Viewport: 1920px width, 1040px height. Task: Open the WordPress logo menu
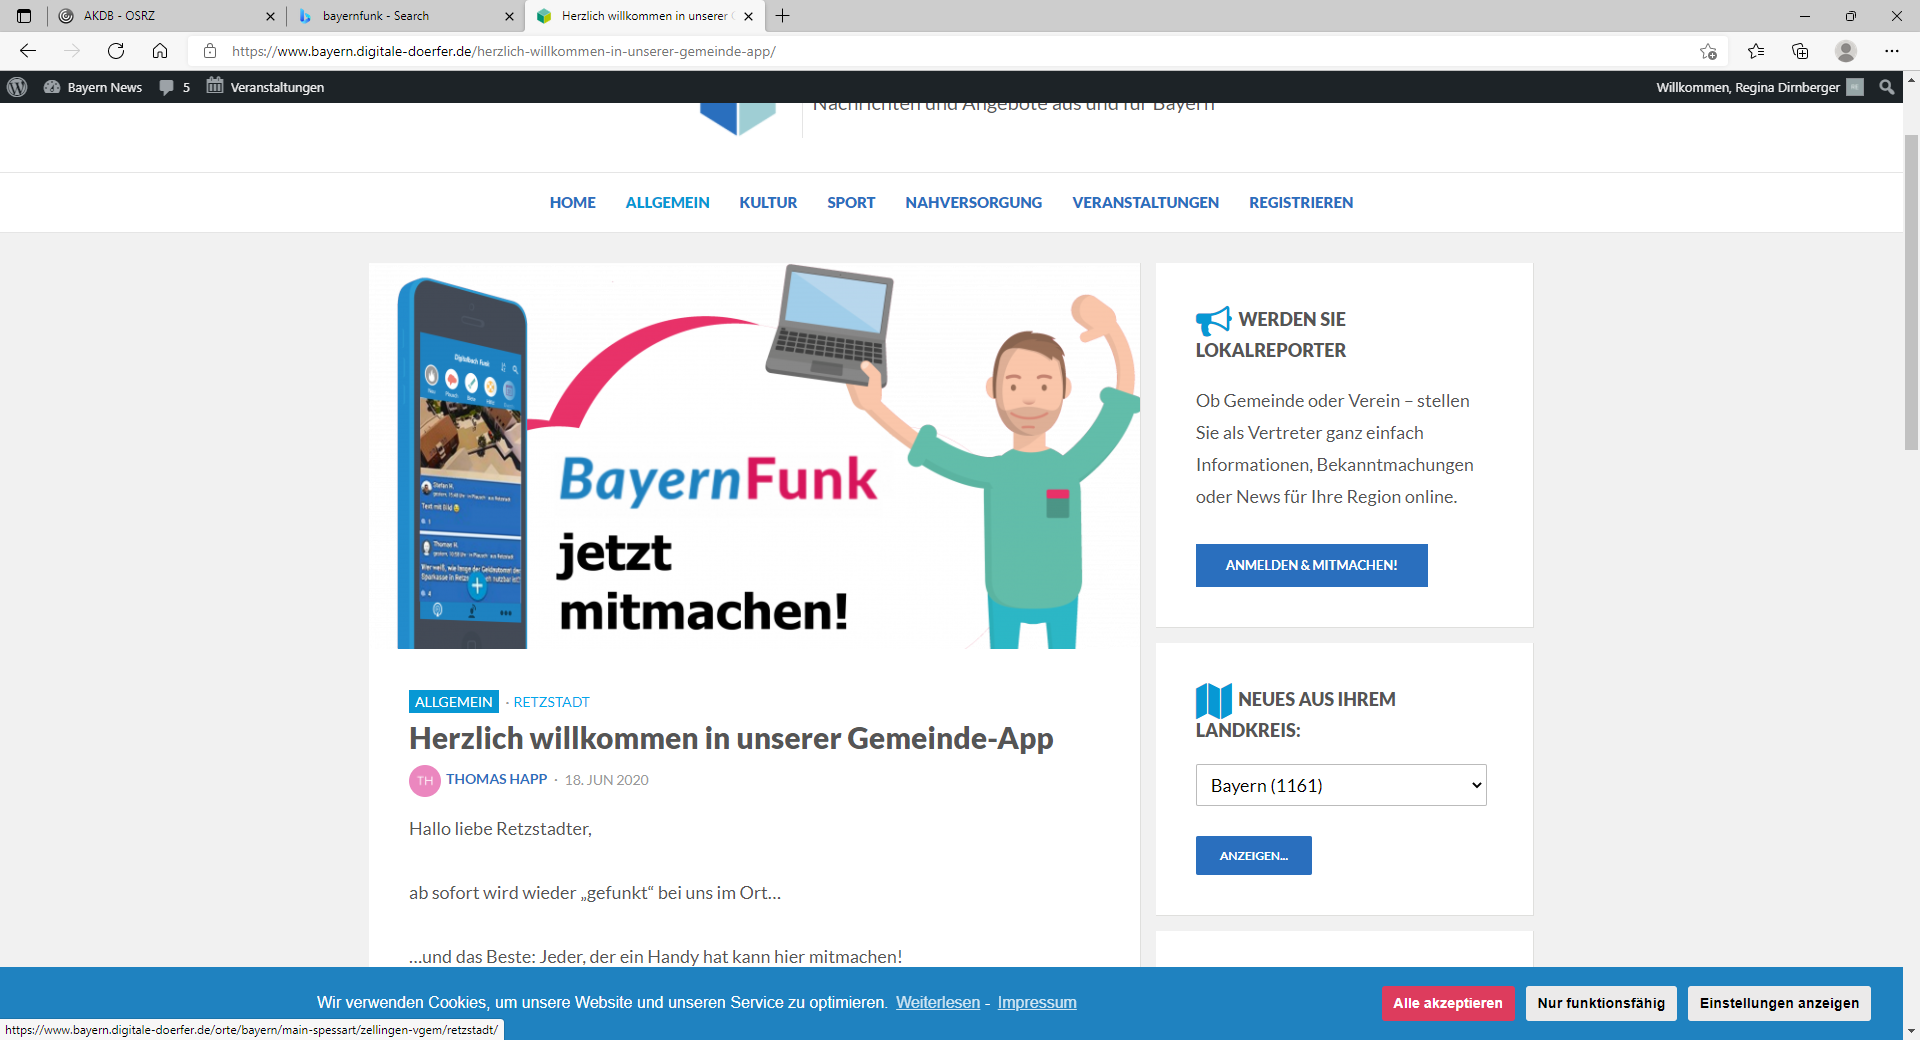click(x=17, y=87)
